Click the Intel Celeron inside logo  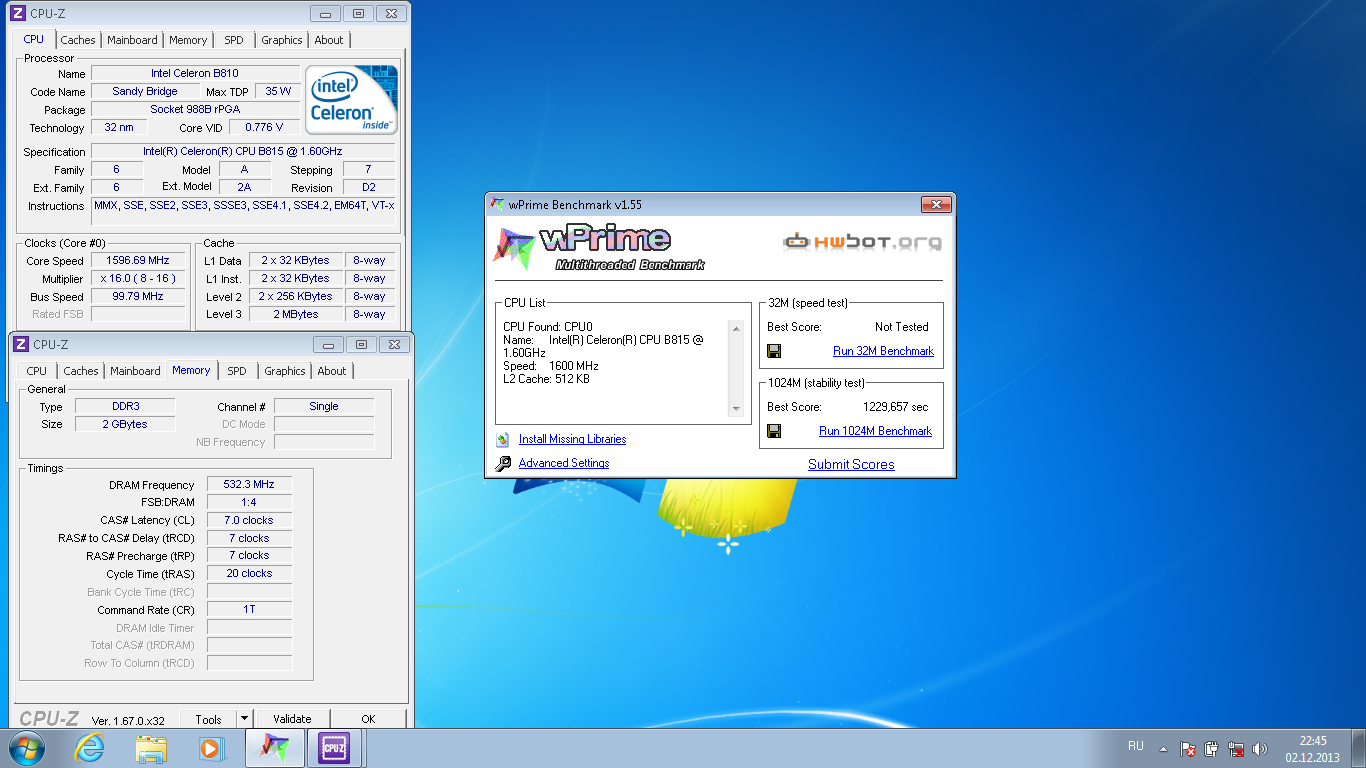pos(351,100)
